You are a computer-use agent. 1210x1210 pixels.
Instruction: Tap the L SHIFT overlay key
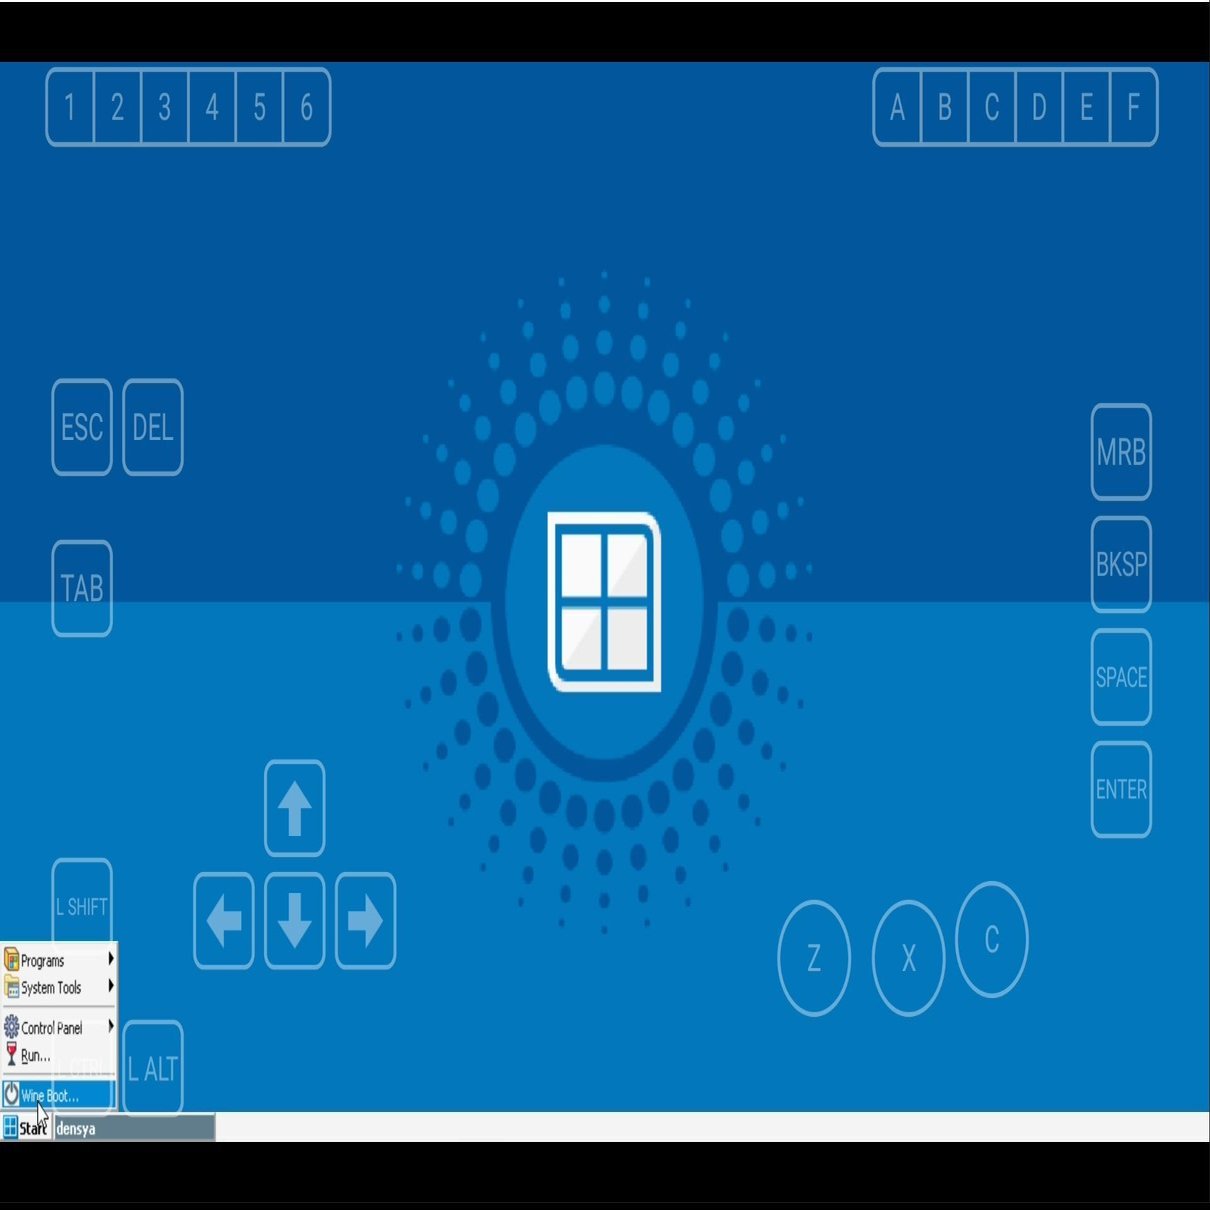81,906
